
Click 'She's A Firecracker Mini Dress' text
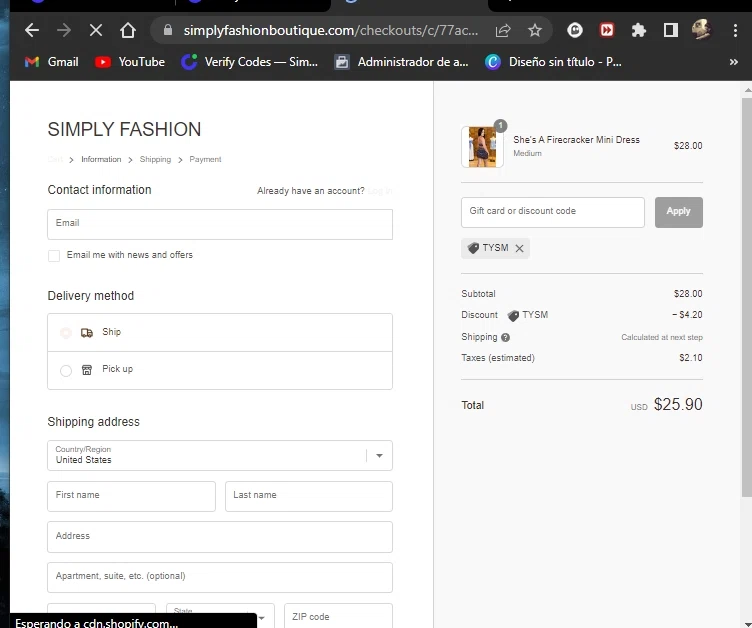[x=576, y=140]
